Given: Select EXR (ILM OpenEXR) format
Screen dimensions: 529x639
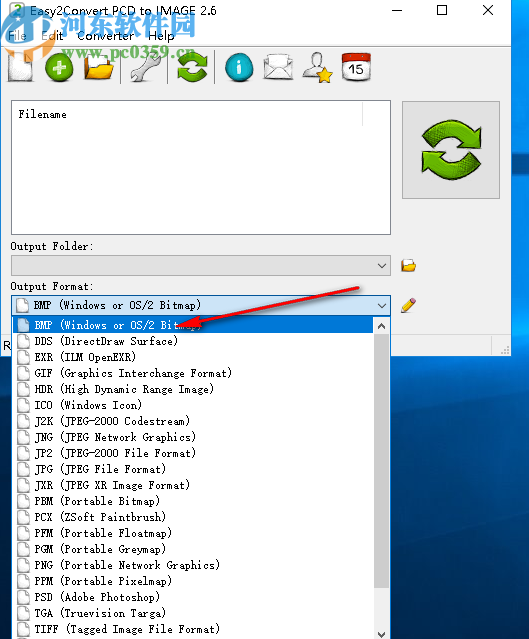Looking at the screenshot, I should (x=193, y=357).
